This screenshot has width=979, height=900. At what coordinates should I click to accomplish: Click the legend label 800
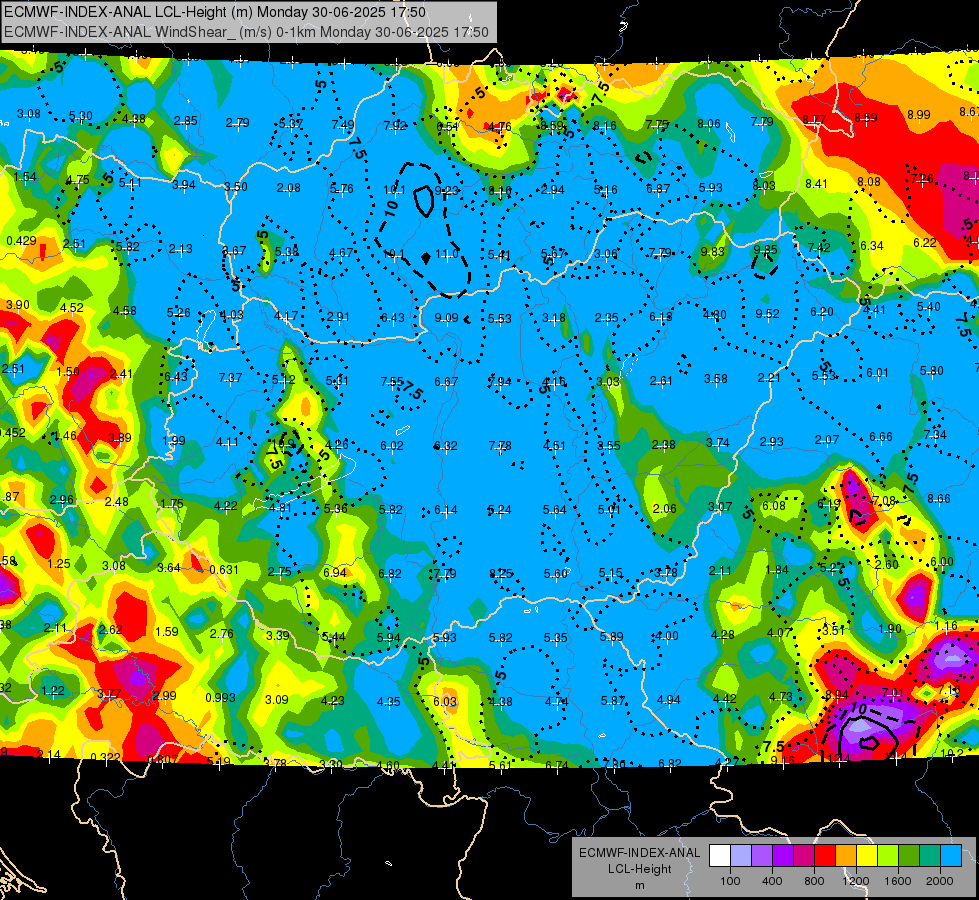coord(814,881)
